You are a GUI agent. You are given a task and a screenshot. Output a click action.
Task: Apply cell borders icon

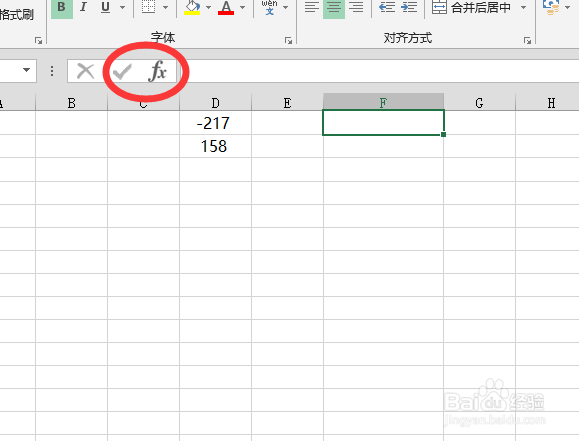click(x=148, y=7)
